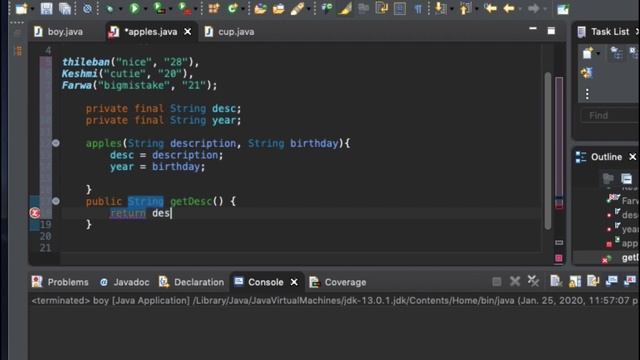Click the Open Type icon
This screenshot has height=360, width=640.
(x=260, y=8)
